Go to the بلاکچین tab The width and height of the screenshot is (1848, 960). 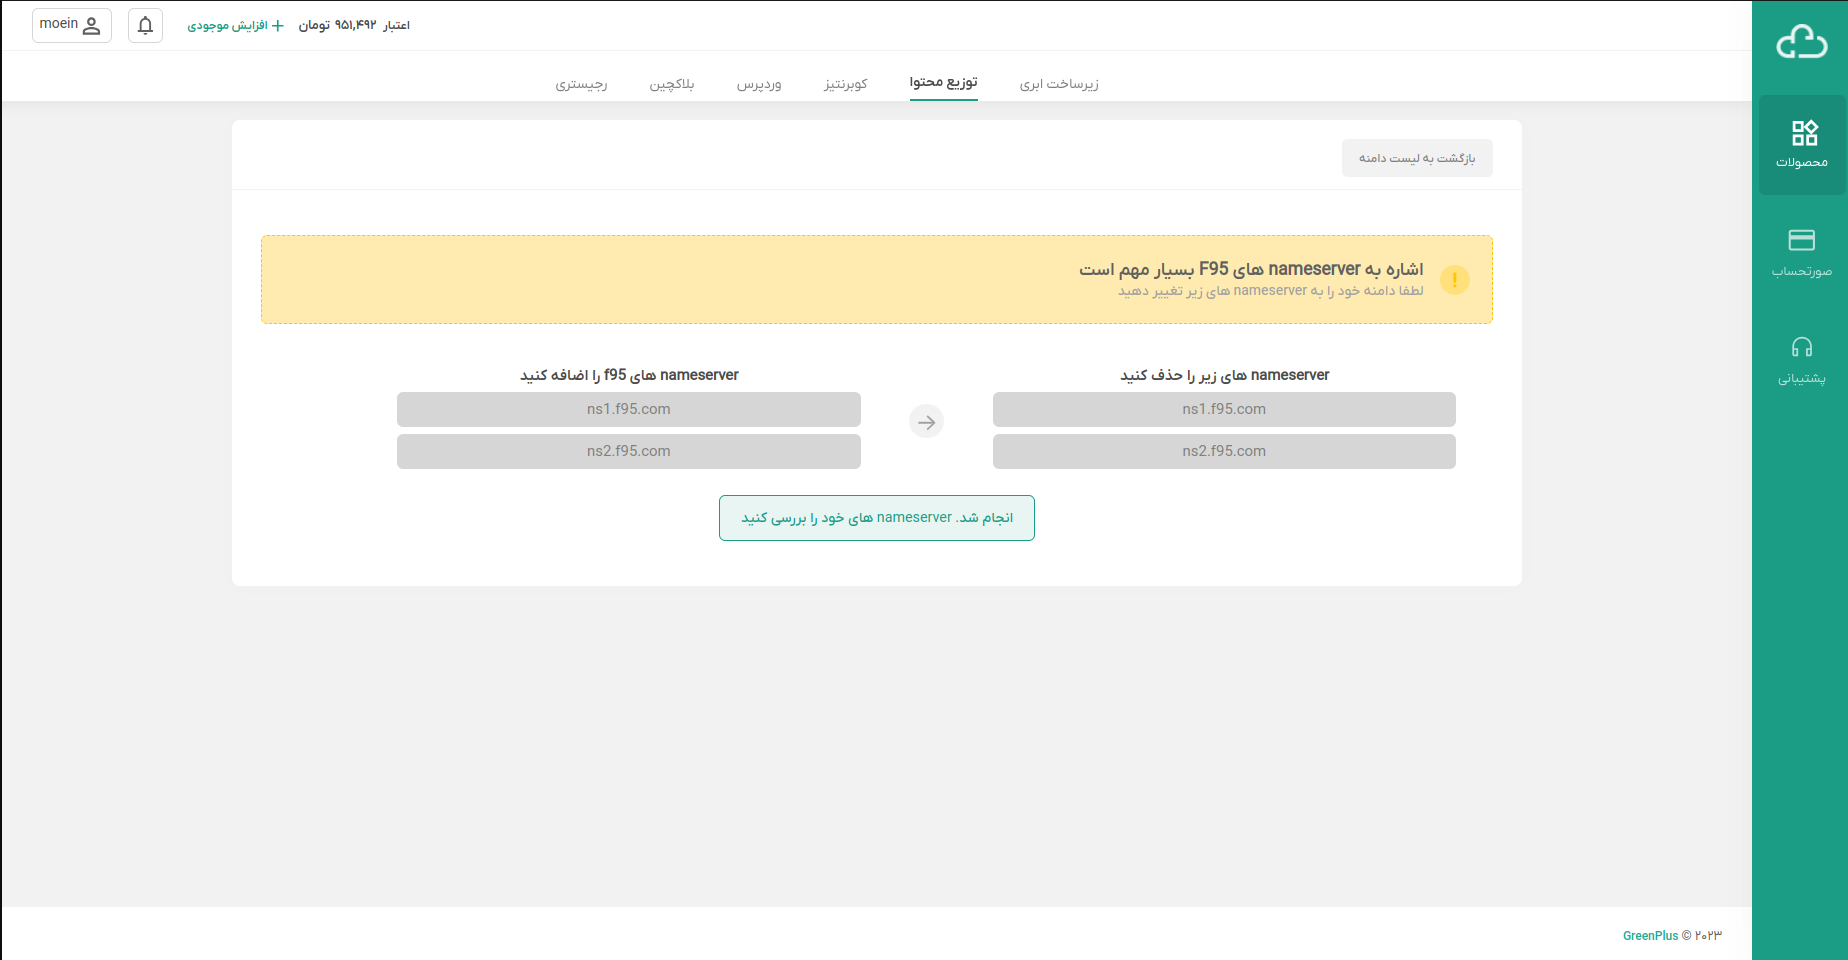(x=672, y=84)
